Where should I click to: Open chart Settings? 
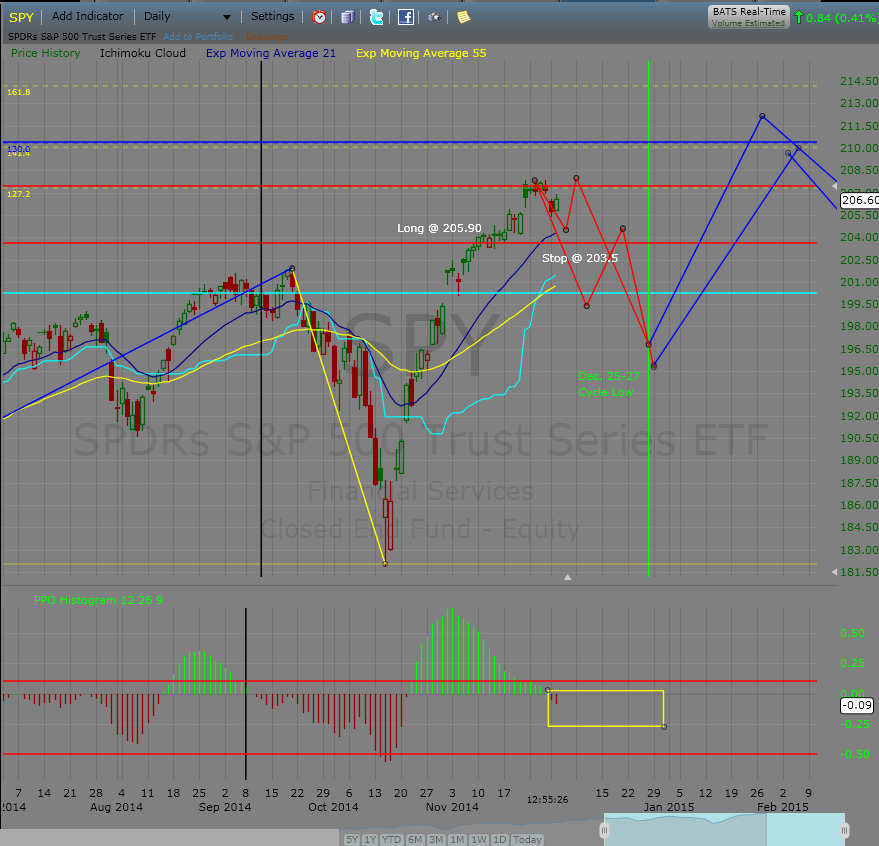coord(272,16)
